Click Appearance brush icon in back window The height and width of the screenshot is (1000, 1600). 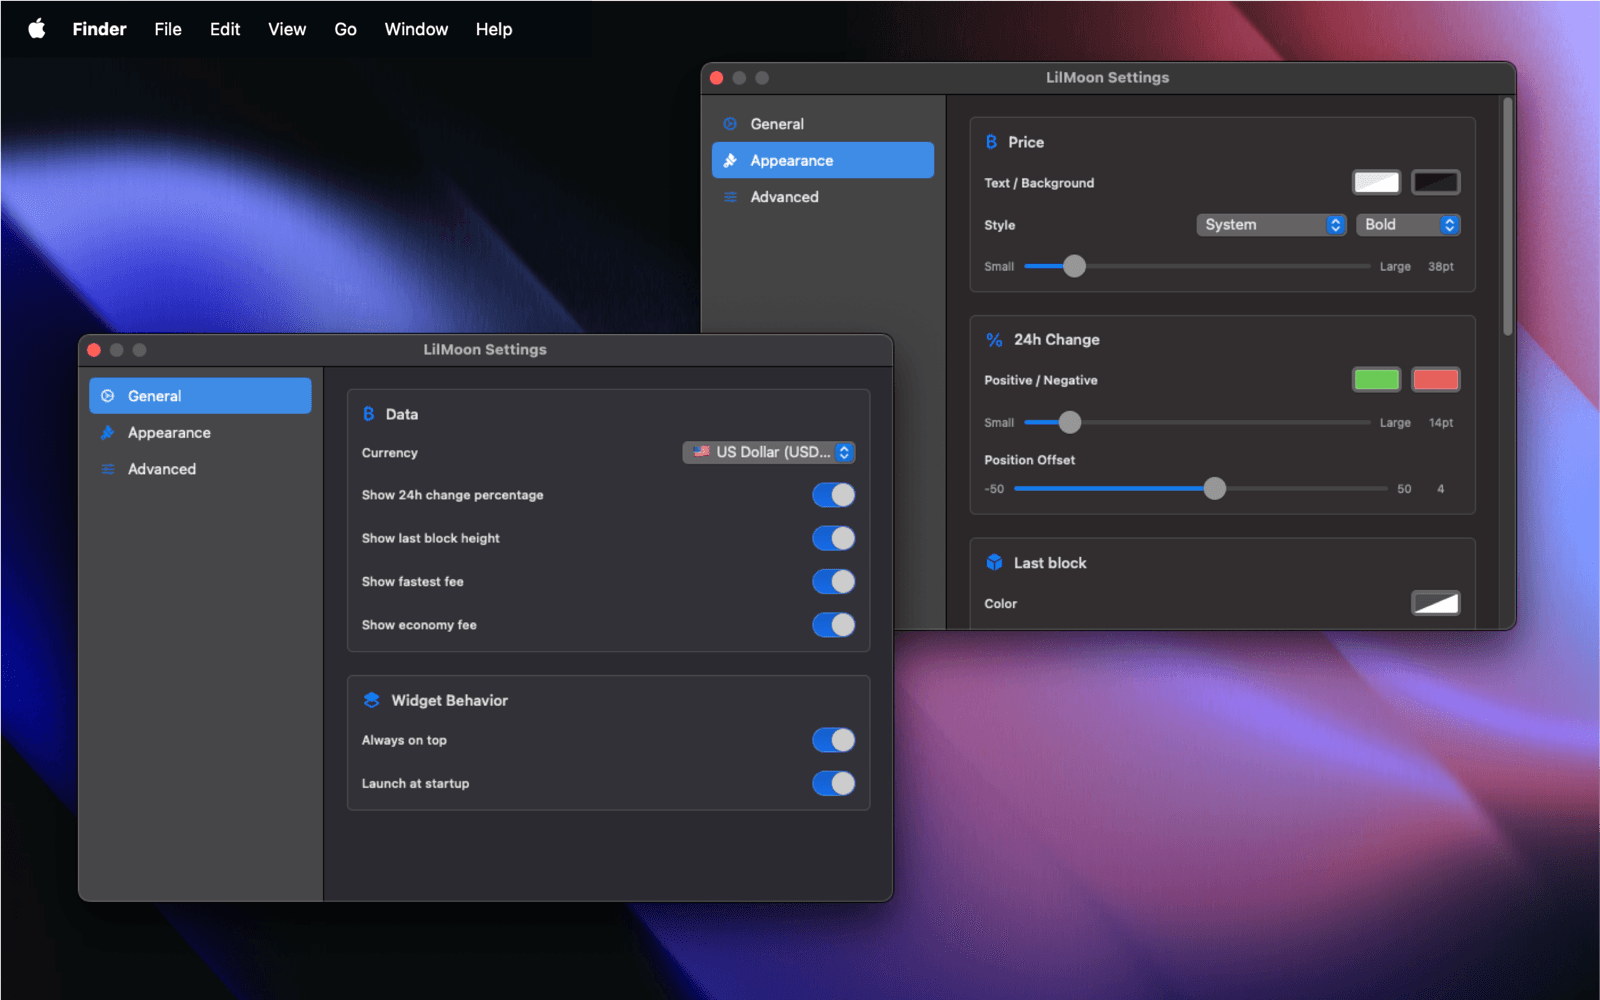point(730,160)
